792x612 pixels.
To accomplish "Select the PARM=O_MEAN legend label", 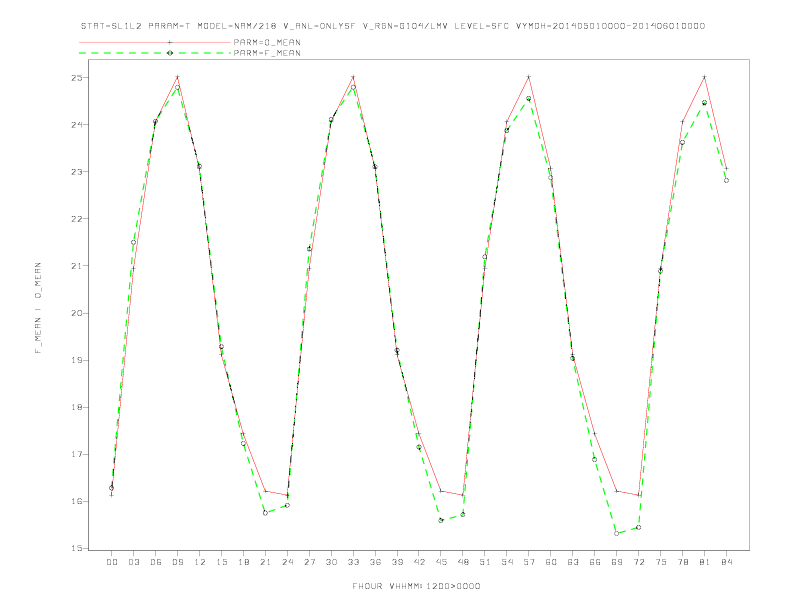I will pyautogui.click(x=267, y=42).
